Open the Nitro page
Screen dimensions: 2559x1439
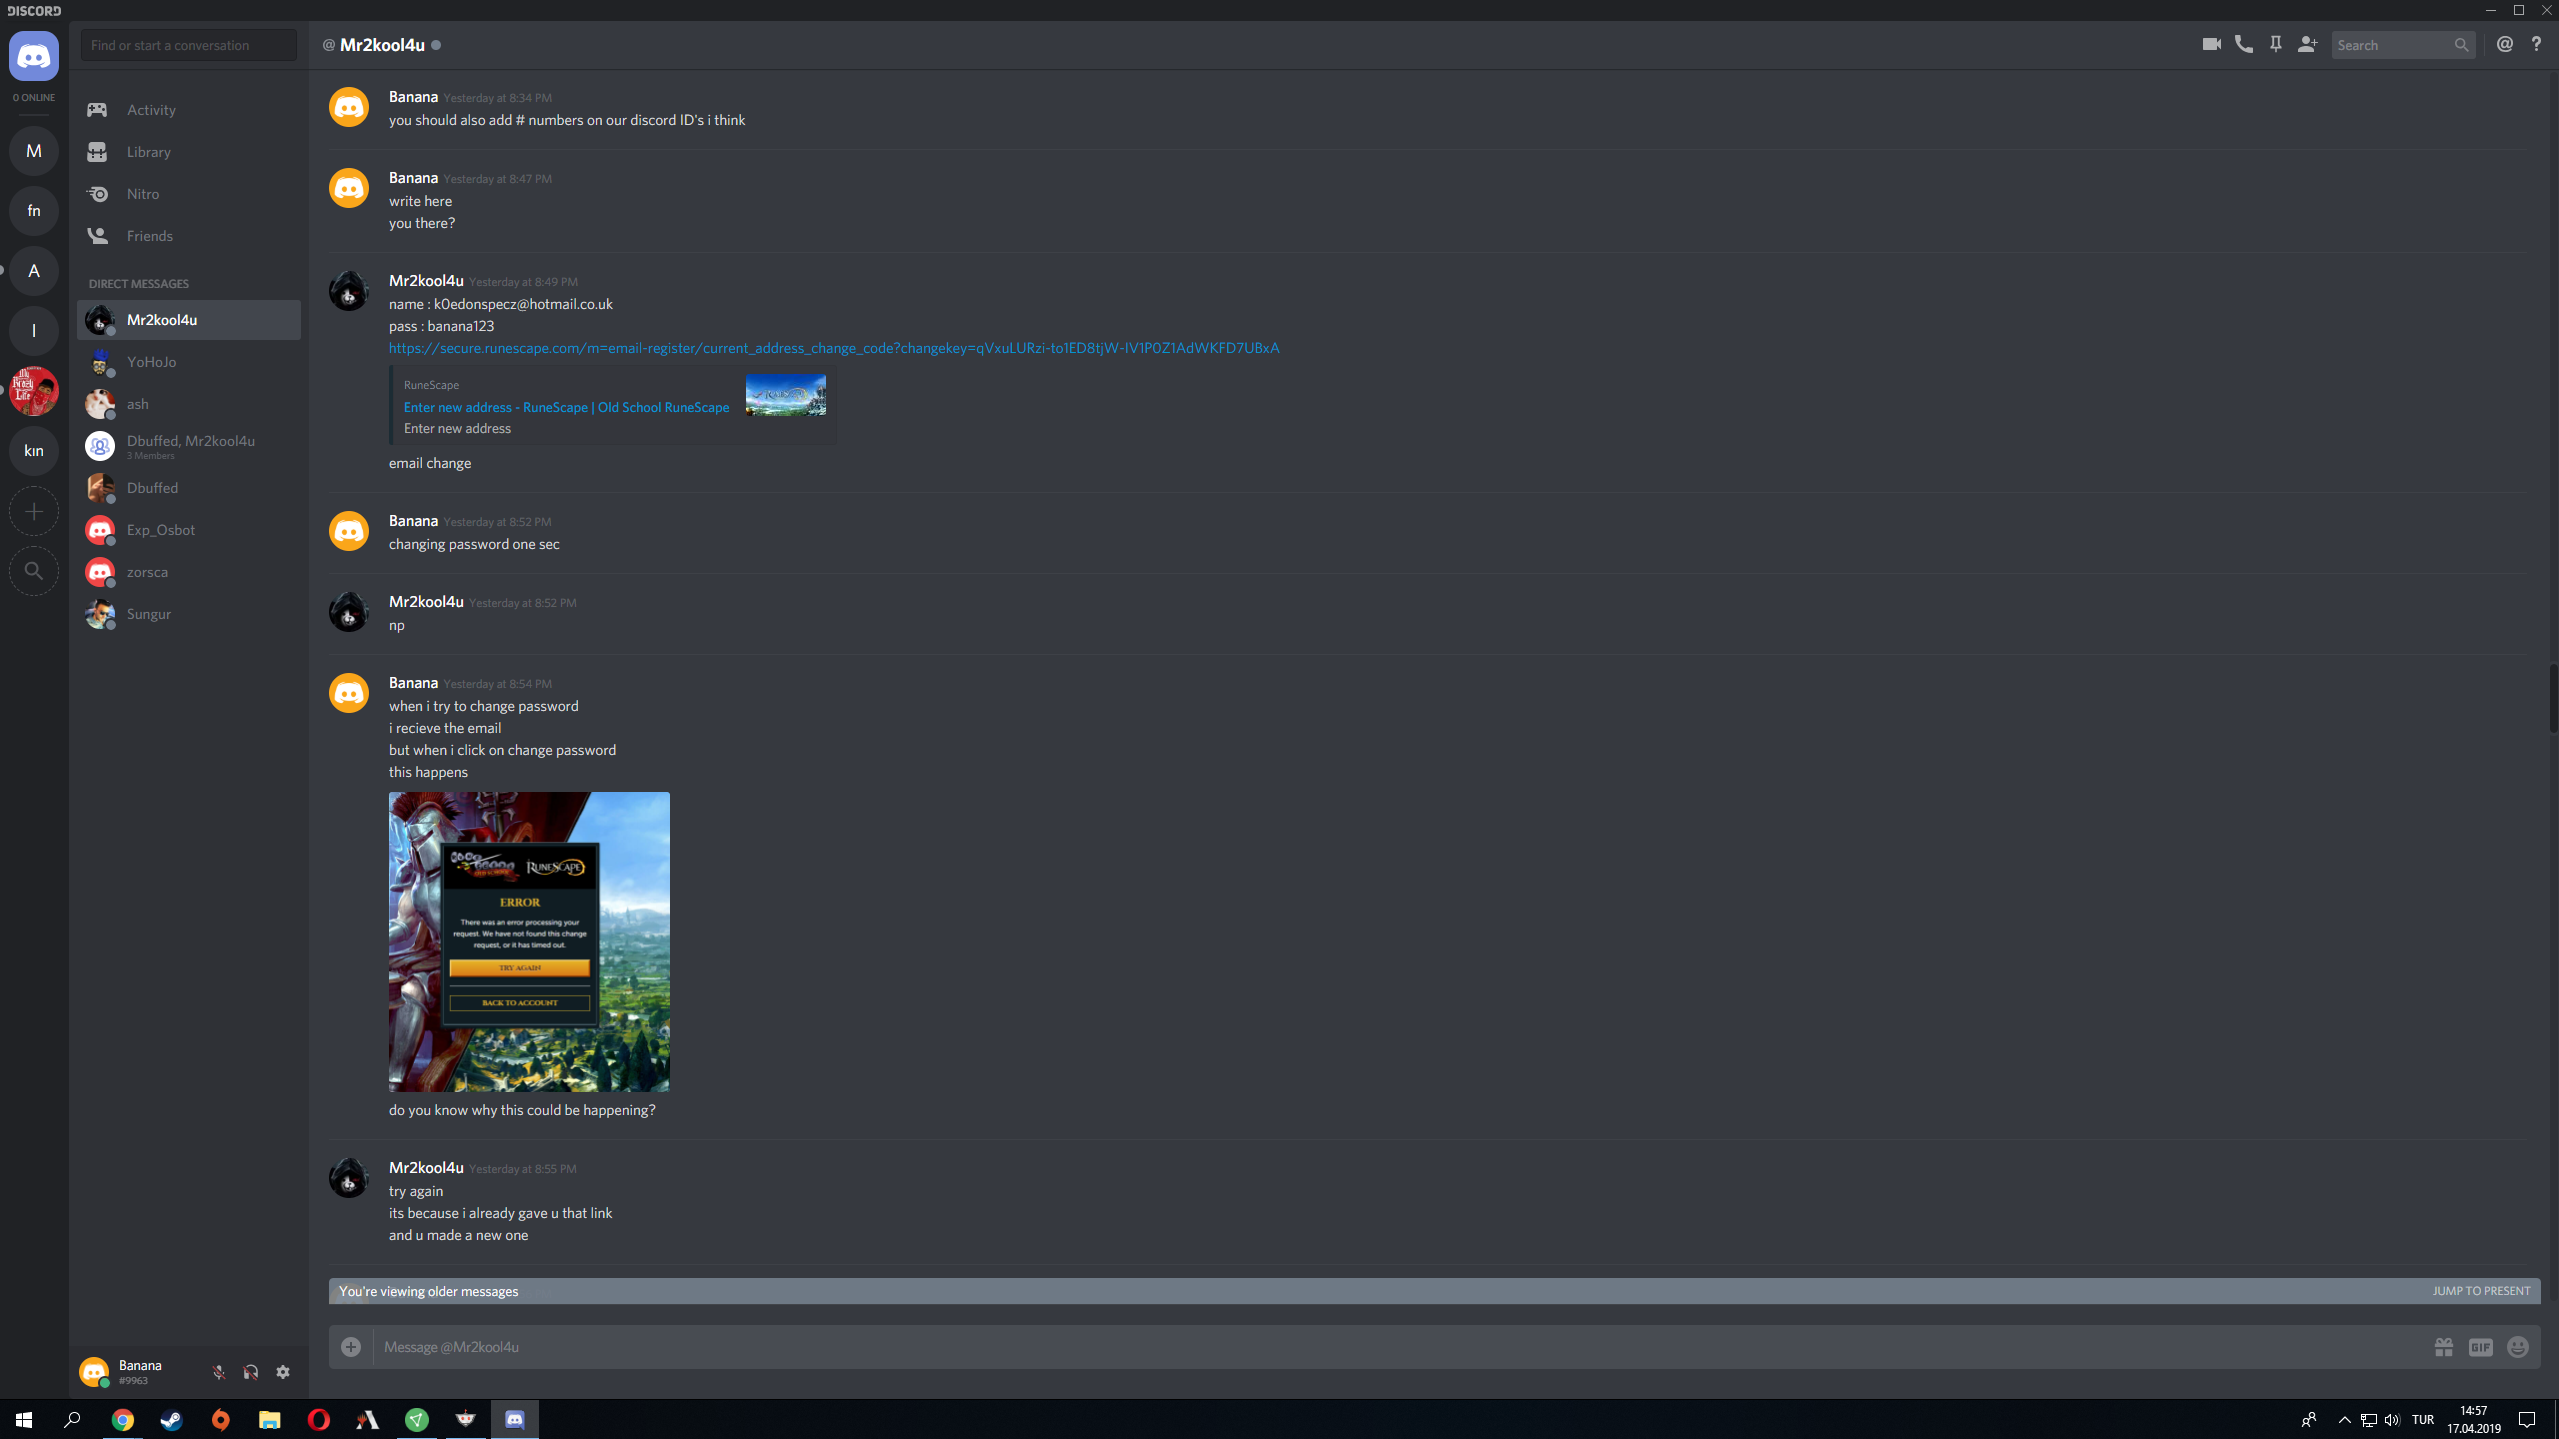(143, 194)
